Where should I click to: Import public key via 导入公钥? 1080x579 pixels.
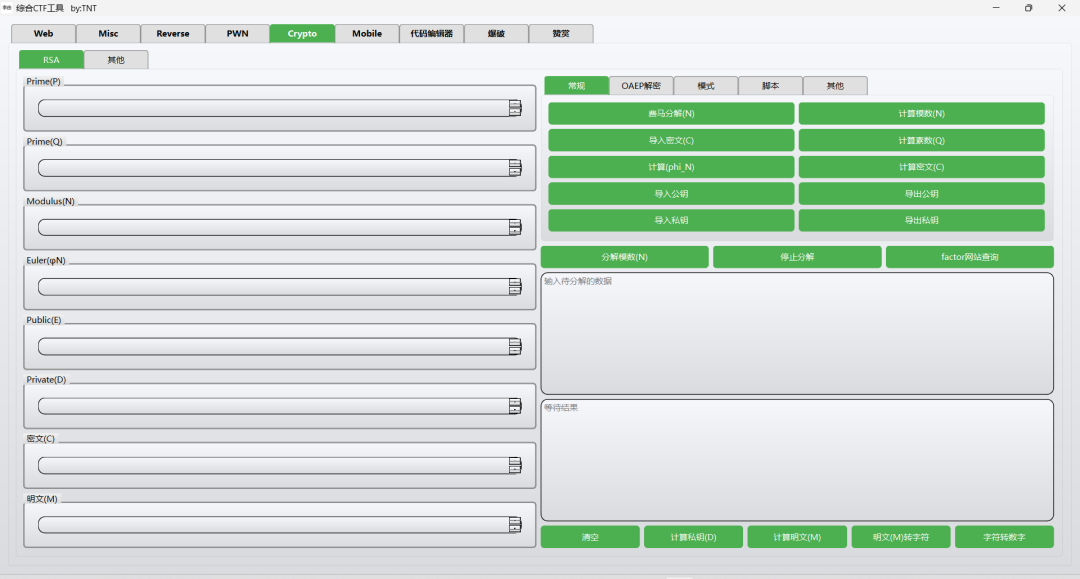[x=671, y=194]
